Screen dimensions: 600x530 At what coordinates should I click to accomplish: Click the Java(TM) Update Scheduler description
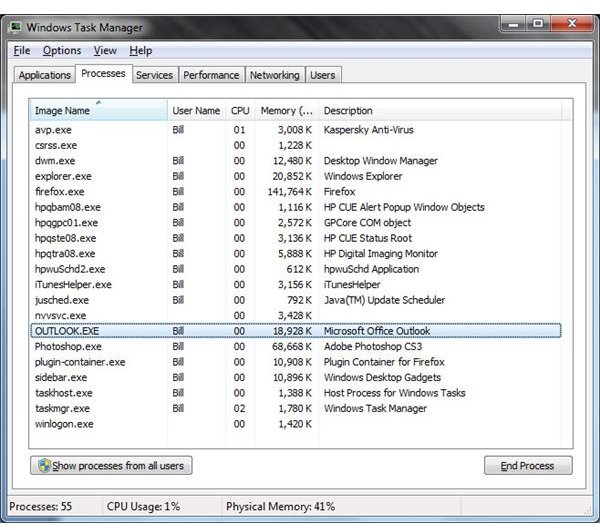[x=384, y=300]
